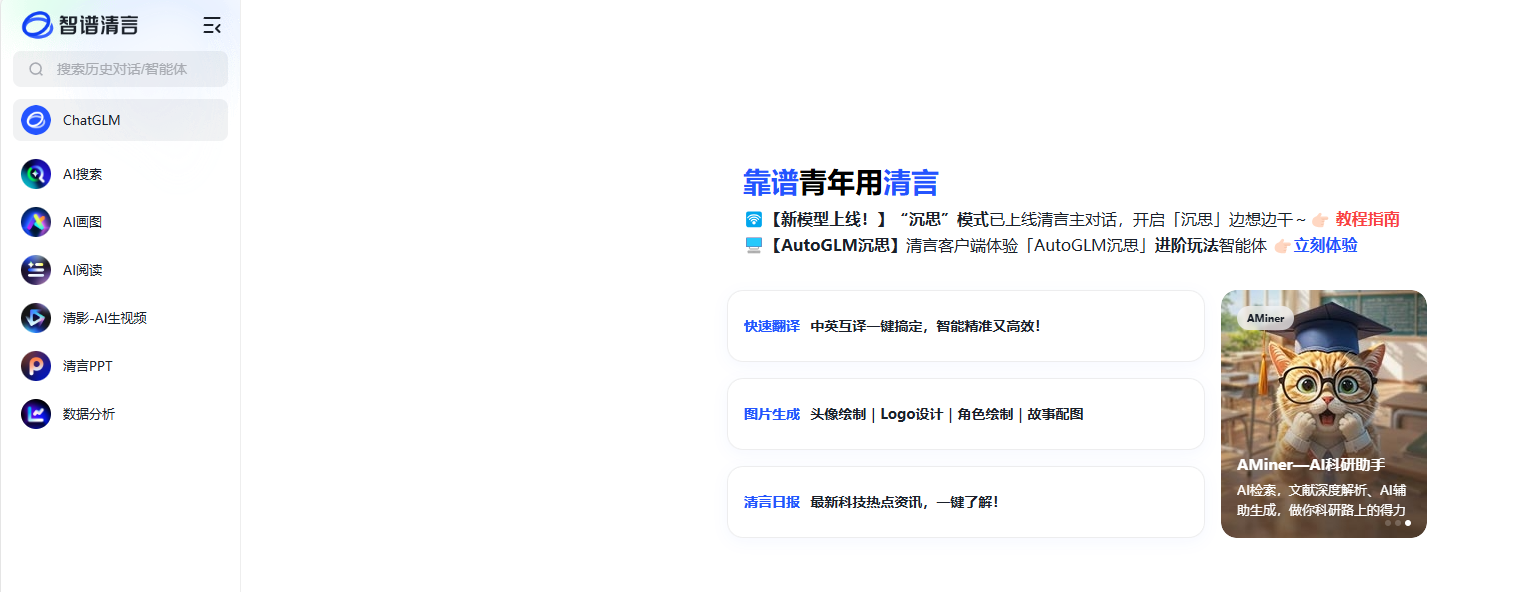This screenshot has width=1537, height=592.
Task: Open the 清言PPT icon
Action: click(36, 366)
